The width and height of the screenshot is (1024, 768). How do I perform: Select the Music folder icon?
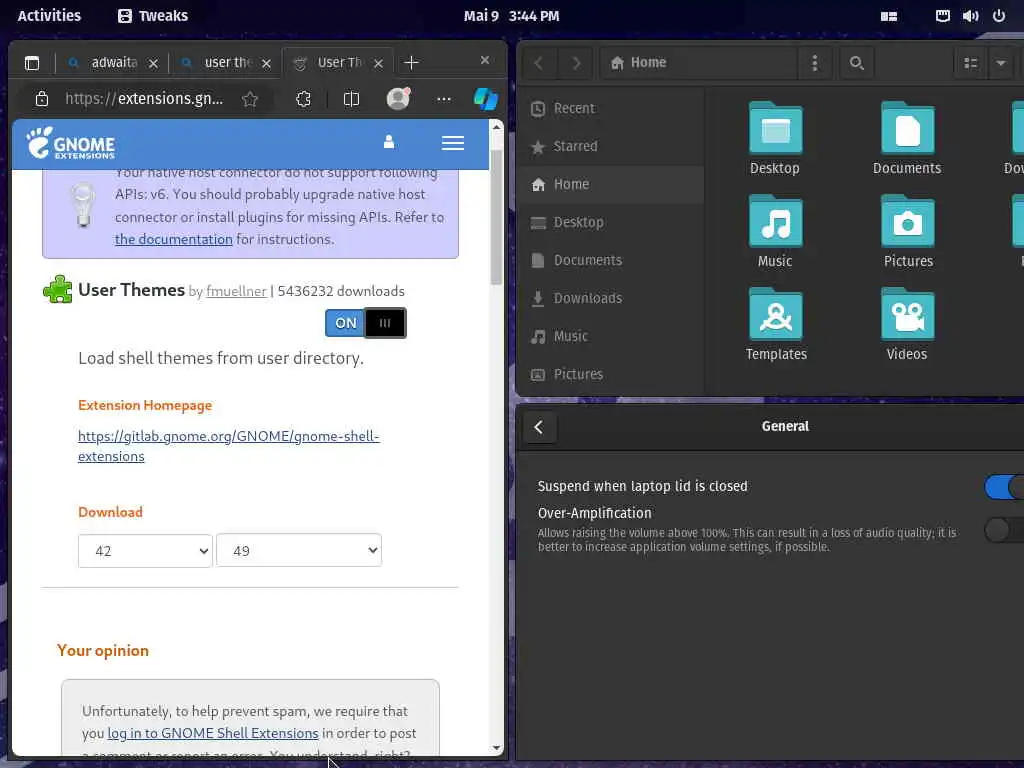pos(775,221)
